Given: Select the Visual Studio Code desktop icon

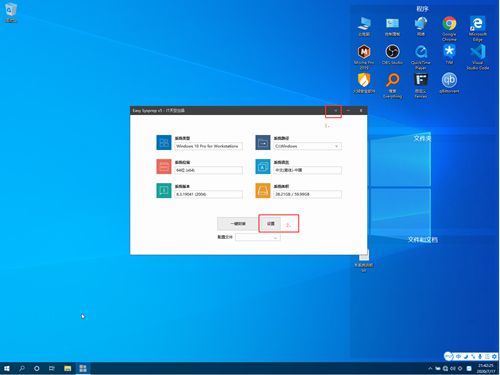Looking at the screenshot, I should point(478,57).
